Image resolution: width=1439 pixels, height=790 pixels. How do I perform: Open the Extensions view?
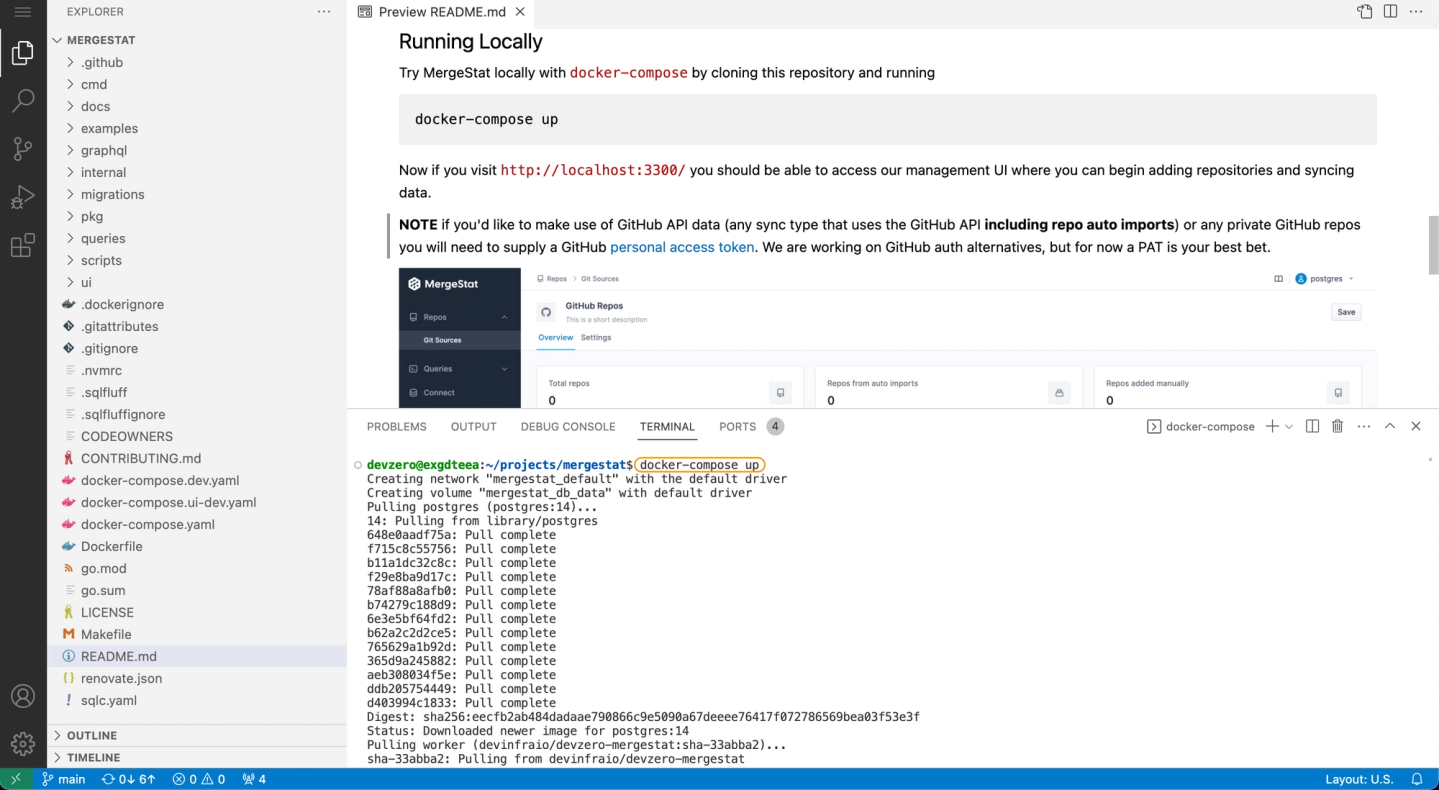pos(22,245)
